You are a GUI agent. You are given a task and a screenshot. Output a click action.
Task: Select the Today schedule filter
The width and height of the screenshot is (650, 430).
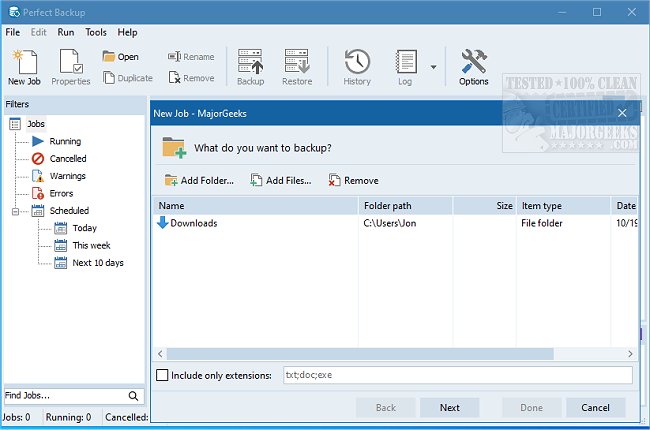click(x=85, y=228)
